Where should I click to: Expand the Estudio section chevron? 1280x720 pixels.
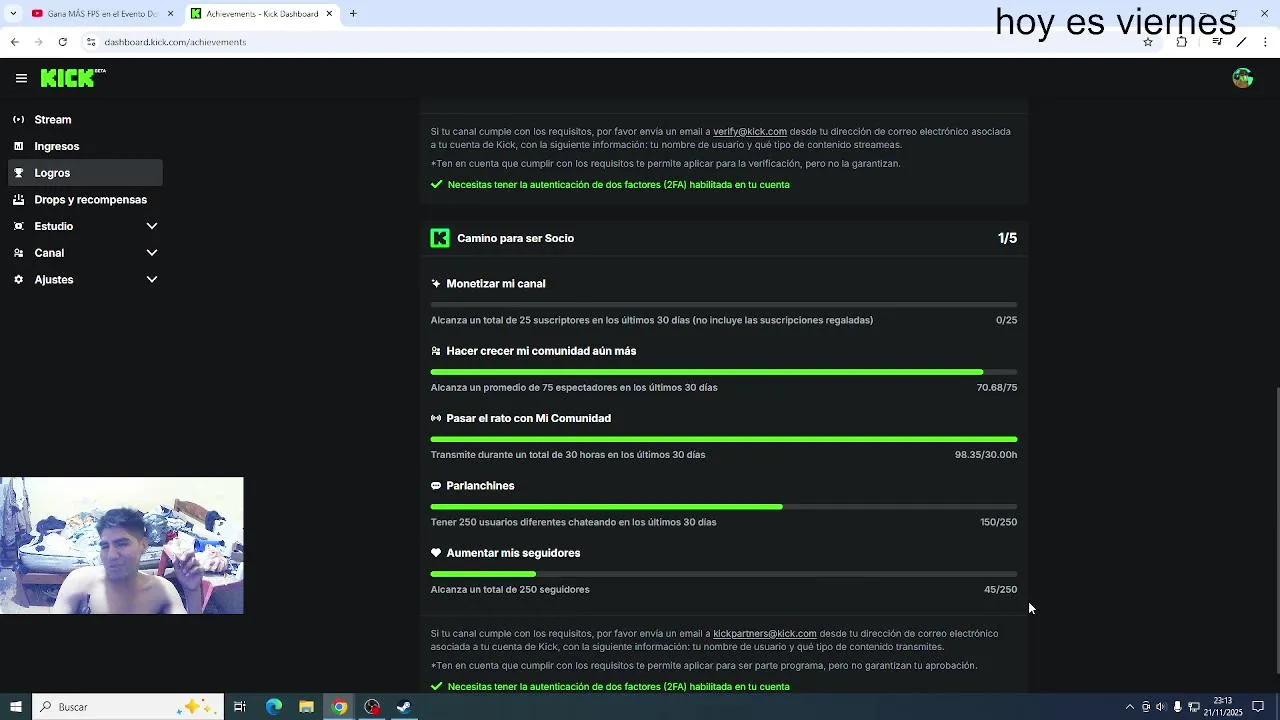(x=152, y=226)
